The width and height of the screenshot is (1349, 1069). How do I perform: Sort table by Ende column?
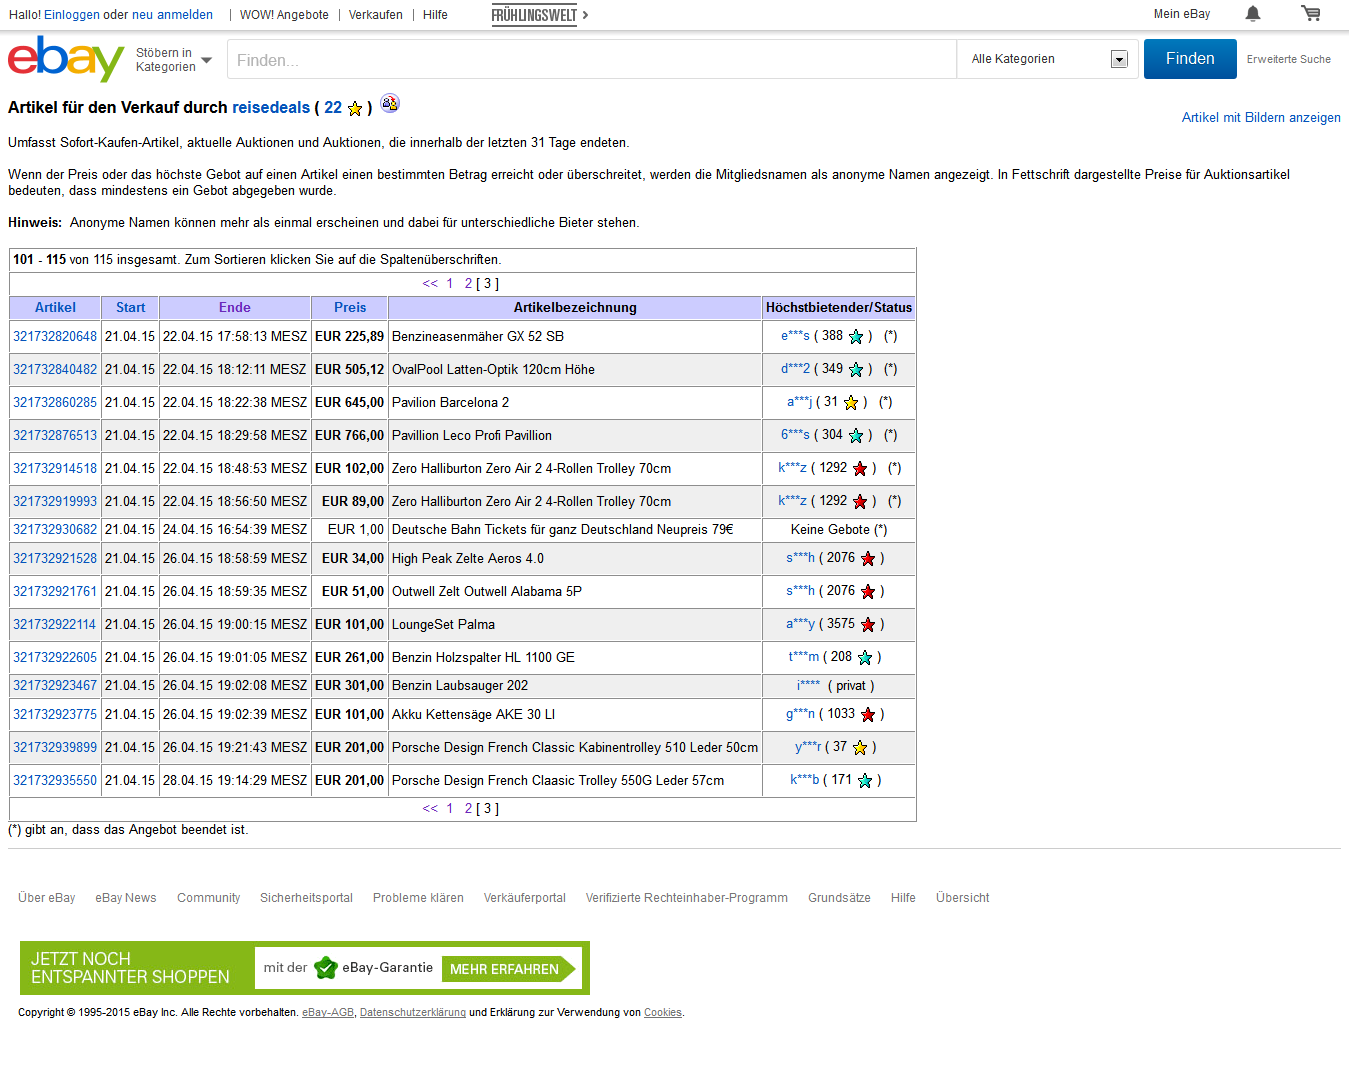click(x=235, y=307)
